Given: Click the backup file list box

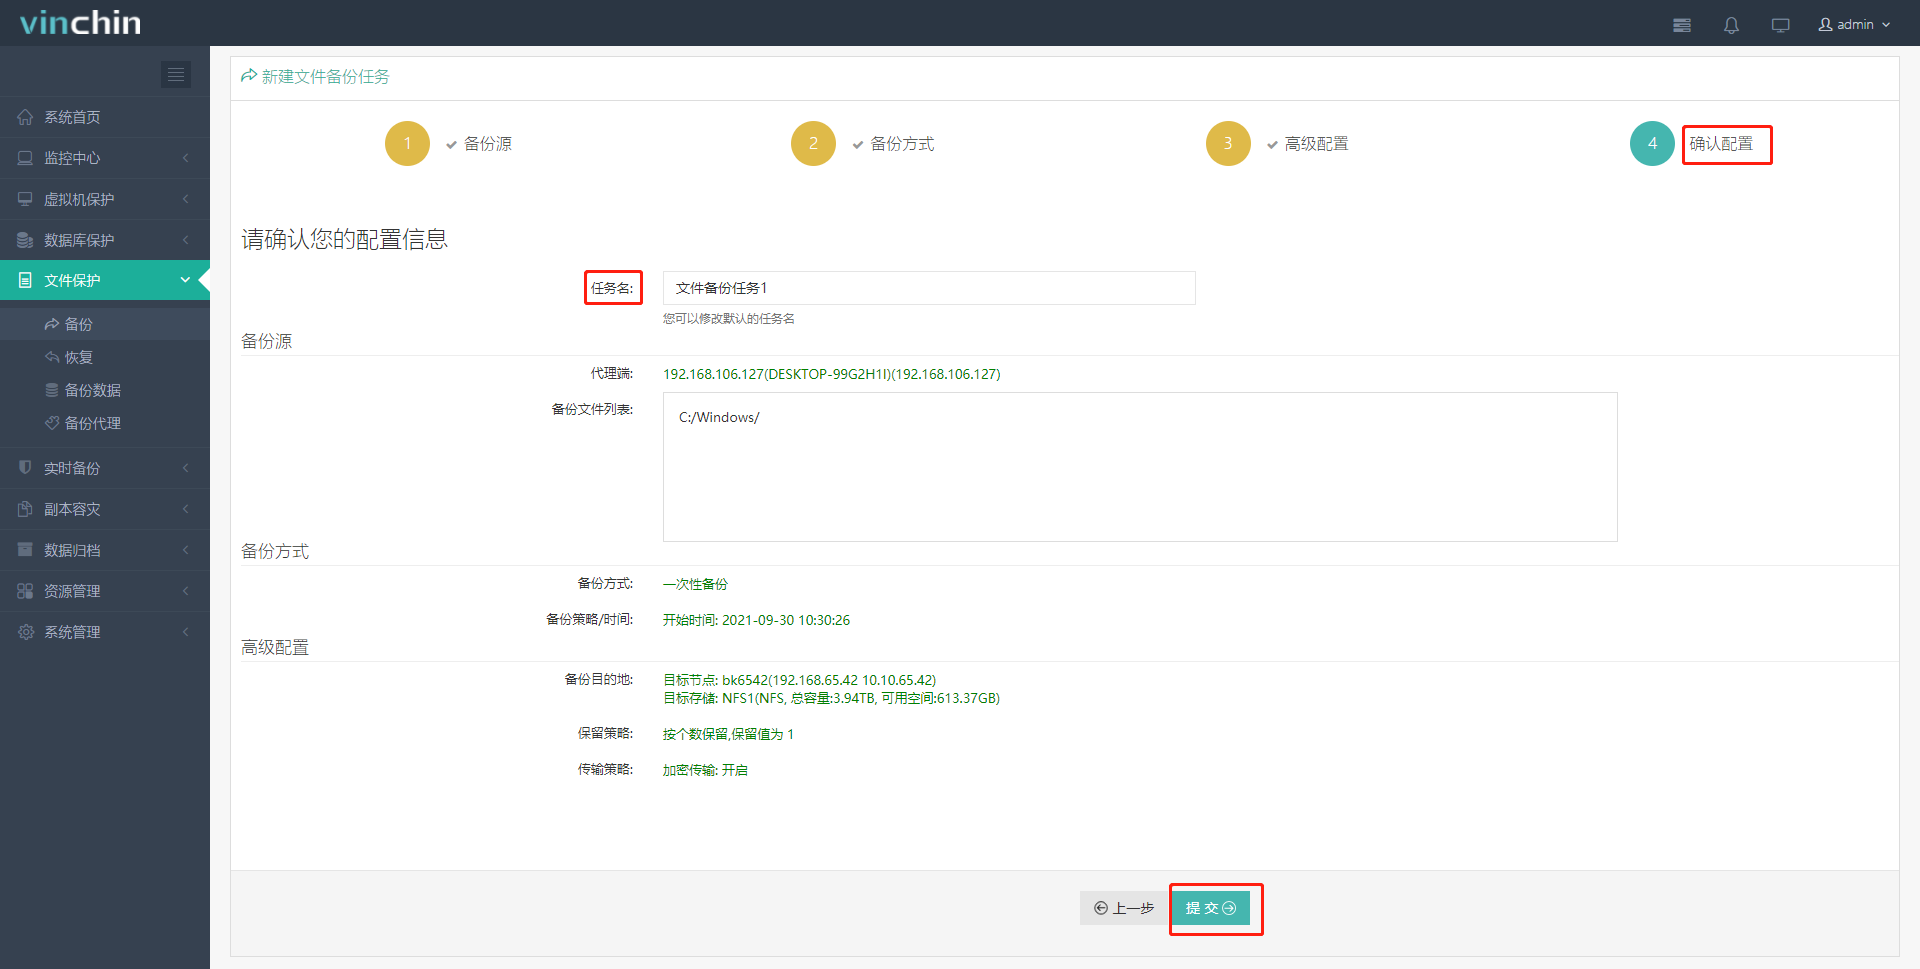Looking at the screenshot, I should click(x=1140, y=467).
